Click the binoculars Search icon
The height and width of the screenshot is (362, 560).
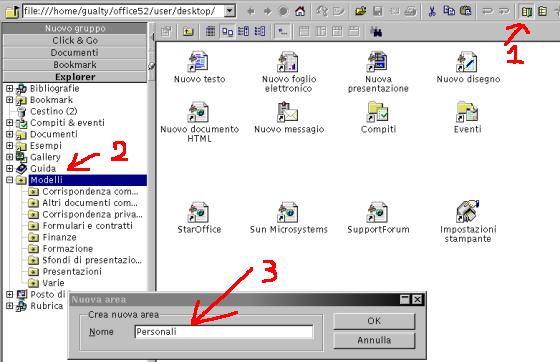(x=376, y=32)
